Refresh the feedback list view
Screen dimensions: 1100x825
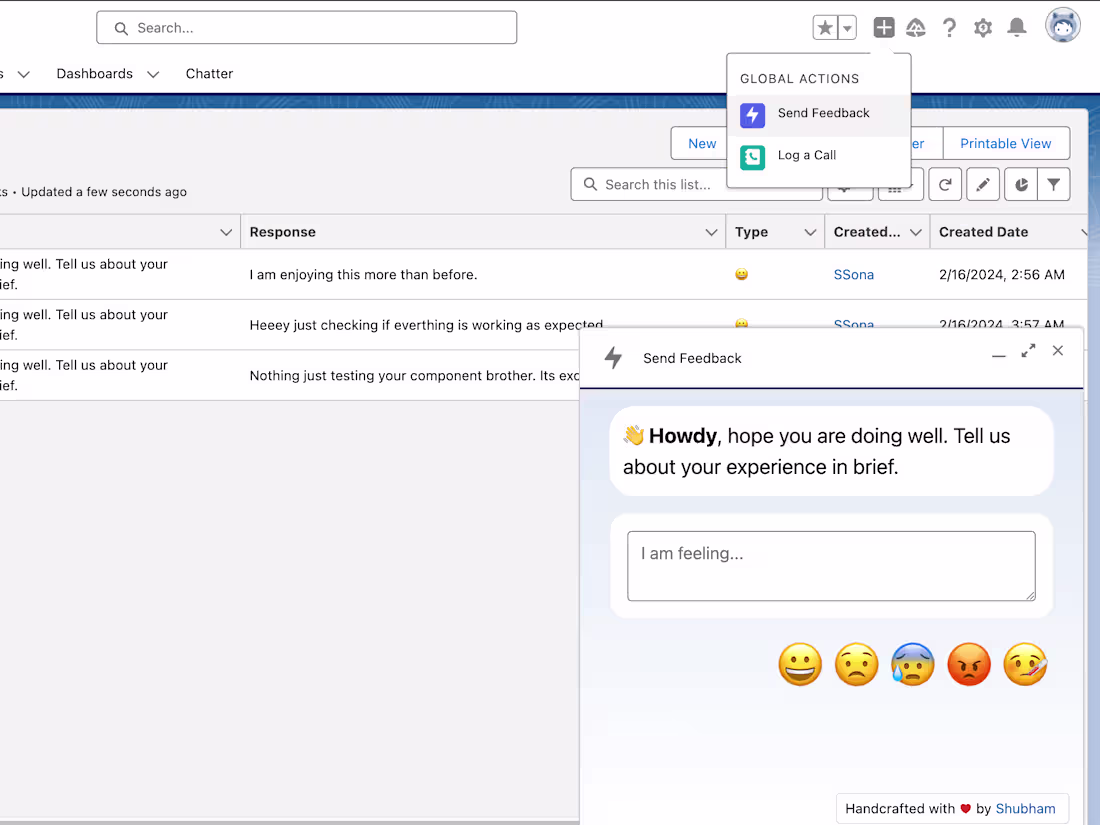point(945,184)
